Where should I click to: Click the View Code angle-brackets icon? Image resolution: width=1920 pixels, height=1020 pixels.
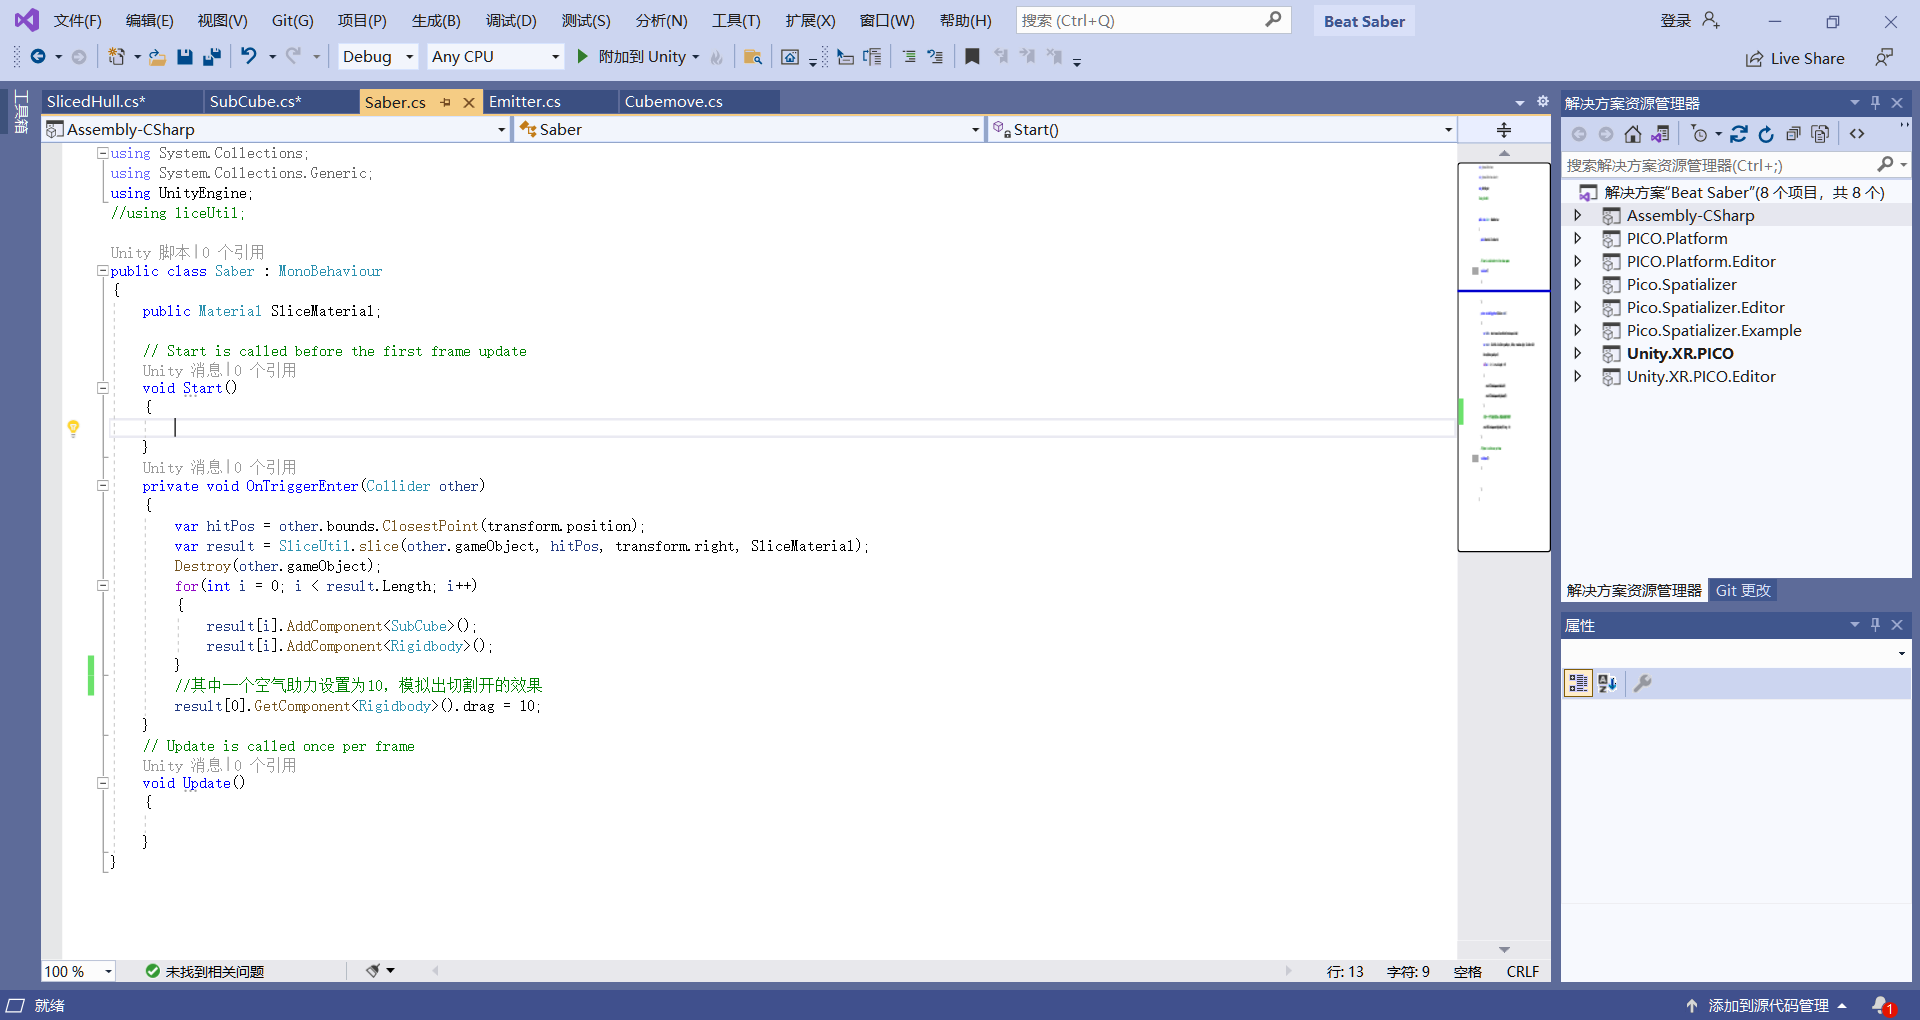coord(1857,134)
